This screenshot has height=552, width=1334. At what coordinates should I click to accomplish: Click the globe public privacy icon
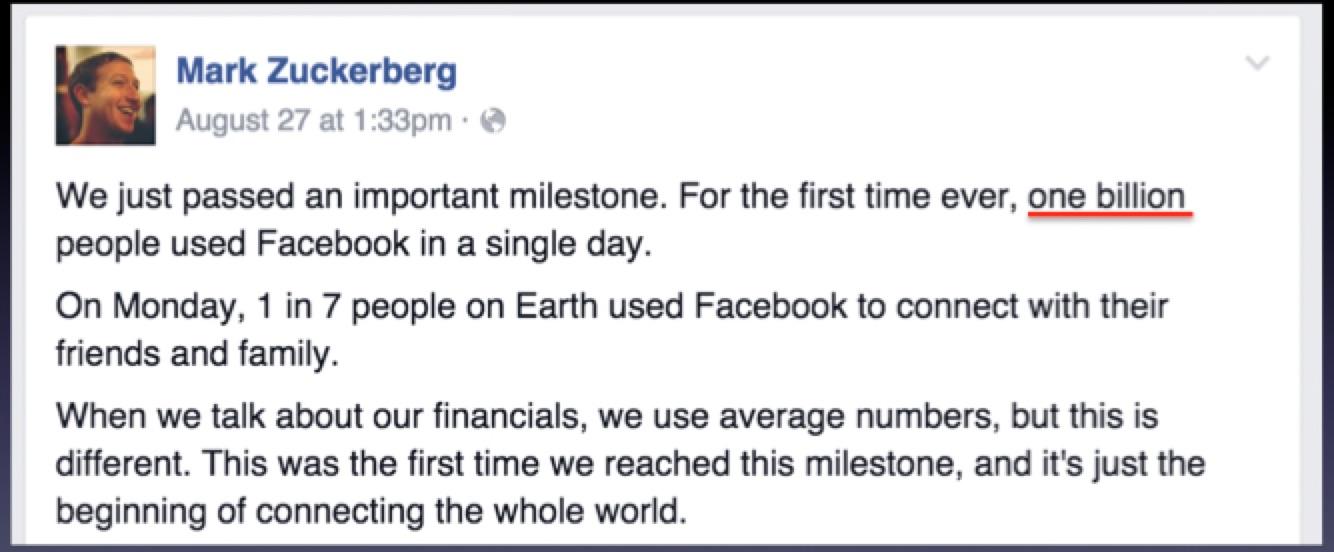[x=494, y=122]
